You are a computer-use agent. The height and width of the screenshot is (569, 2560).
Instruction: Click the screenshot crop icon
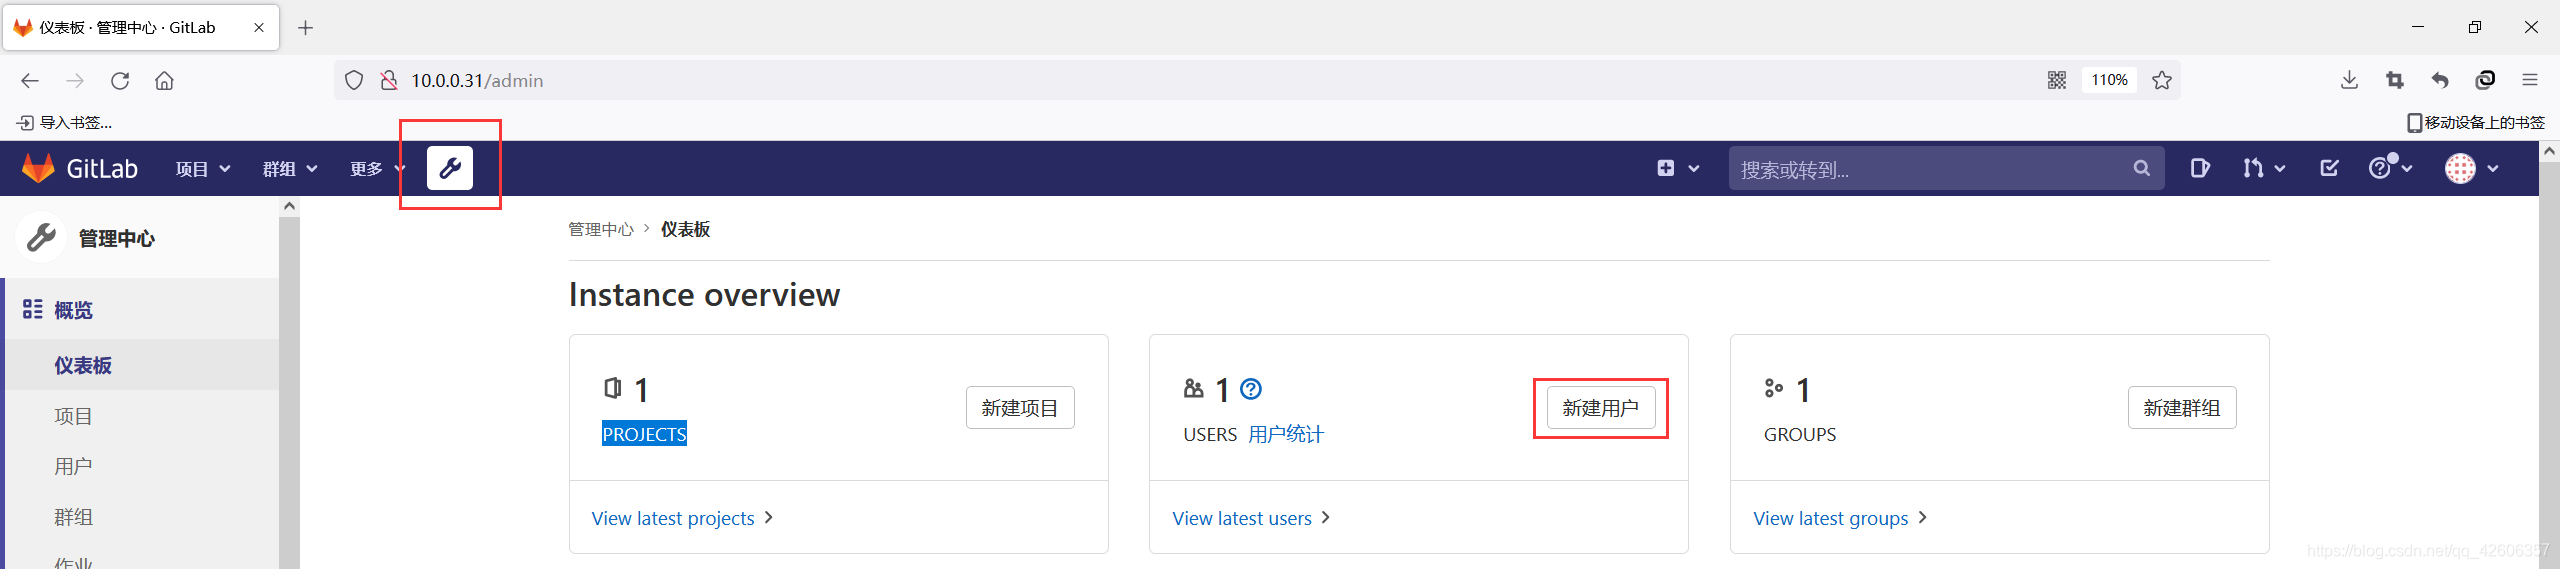pyautogui.click(x=2395, y=80)
